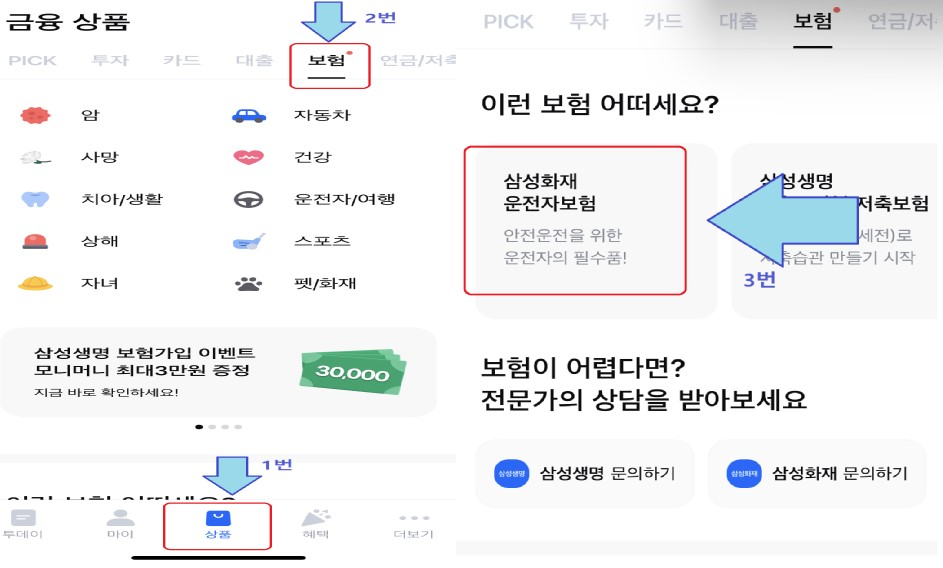Open 삼성생명 보험가입 이벤트 banner
The image size is (943, 568).
pyautogui.click(x=218, y=372)
